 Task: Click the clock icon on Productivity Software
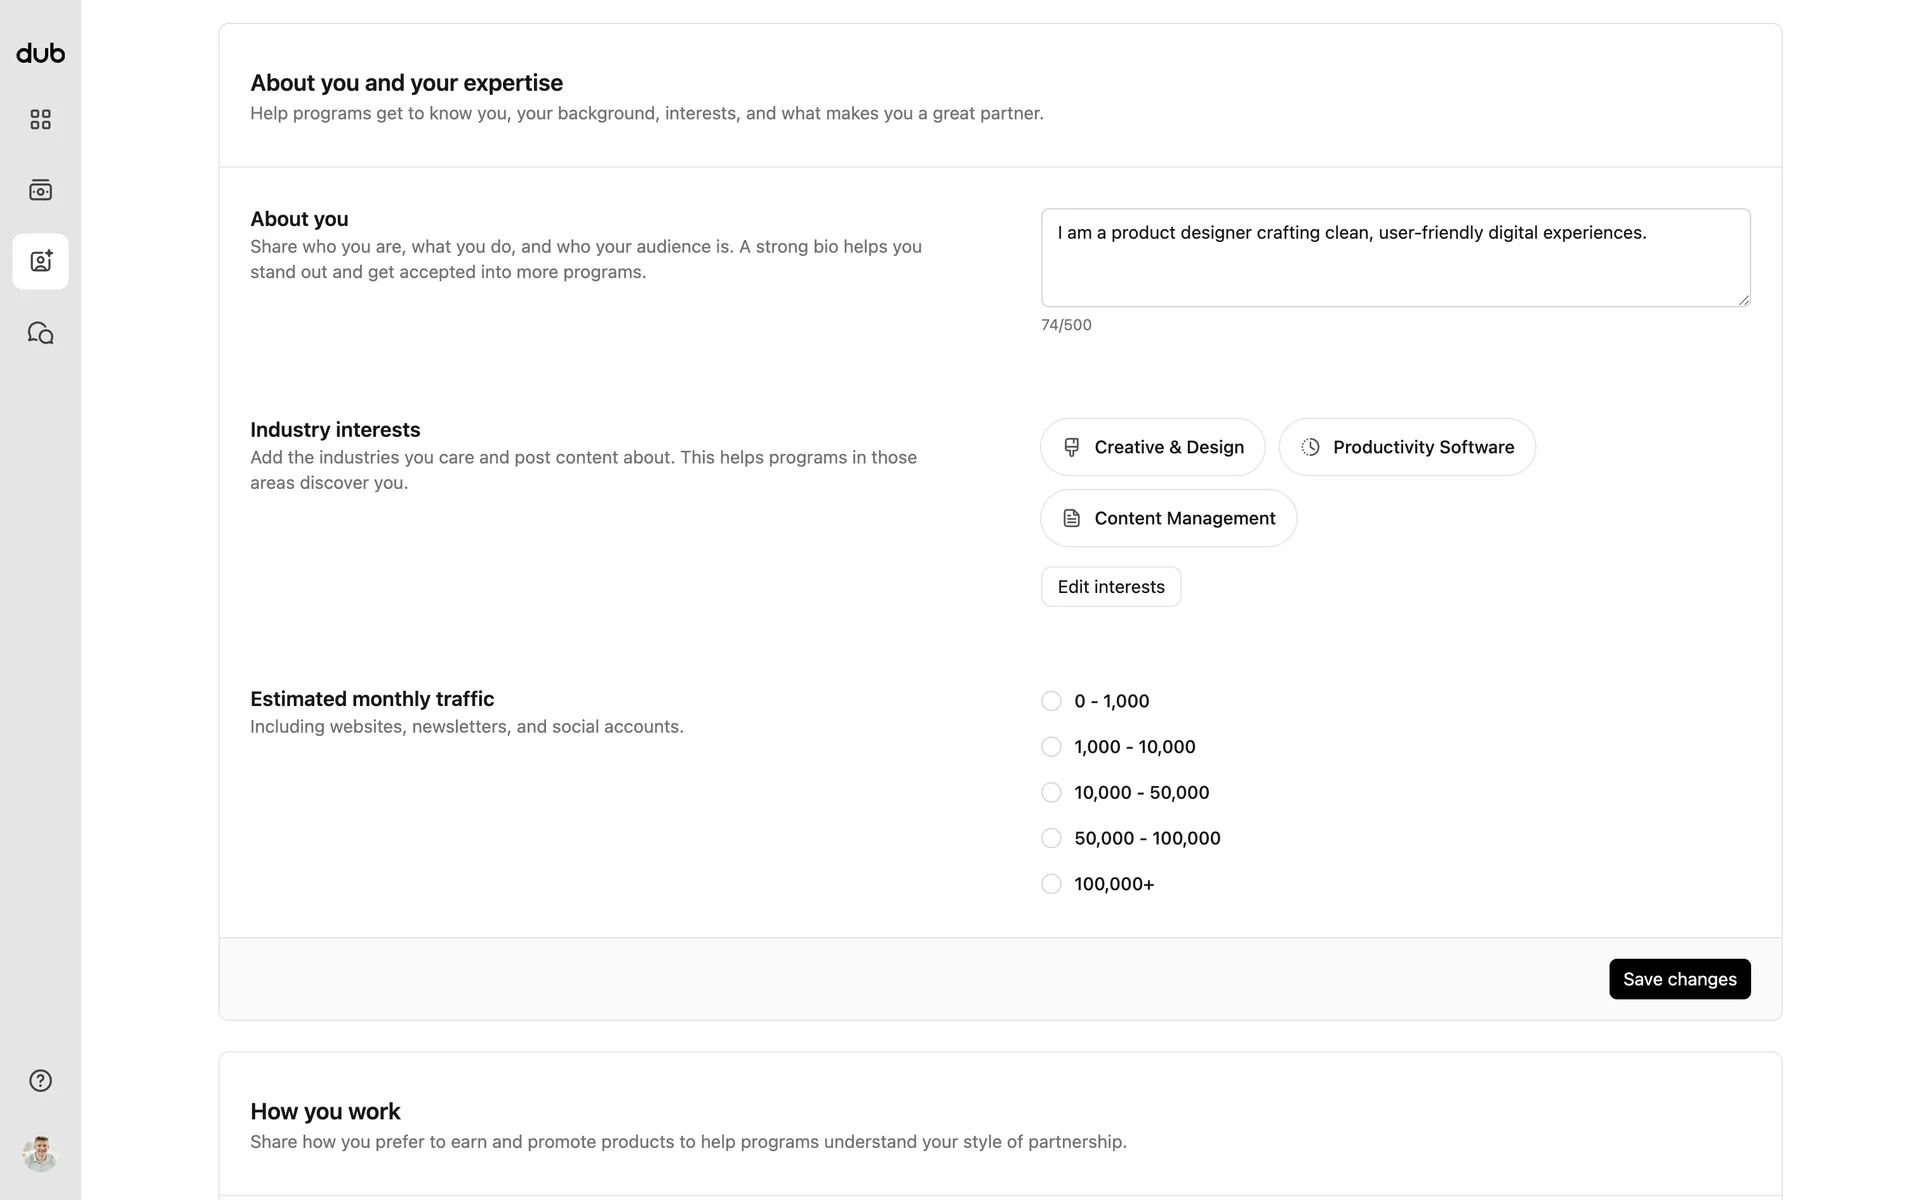point(1310,447)
